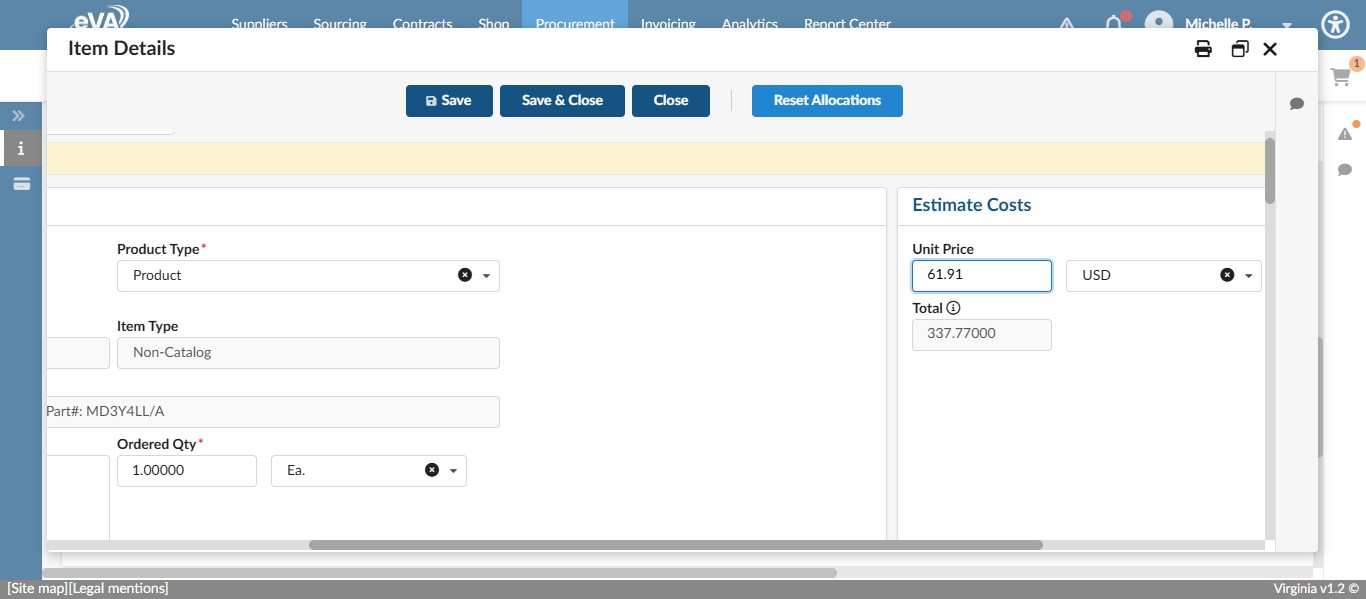Click the notifications bell icon
The height and width of the screenshot is (599, 1366).
click(x=1113, y=24)
